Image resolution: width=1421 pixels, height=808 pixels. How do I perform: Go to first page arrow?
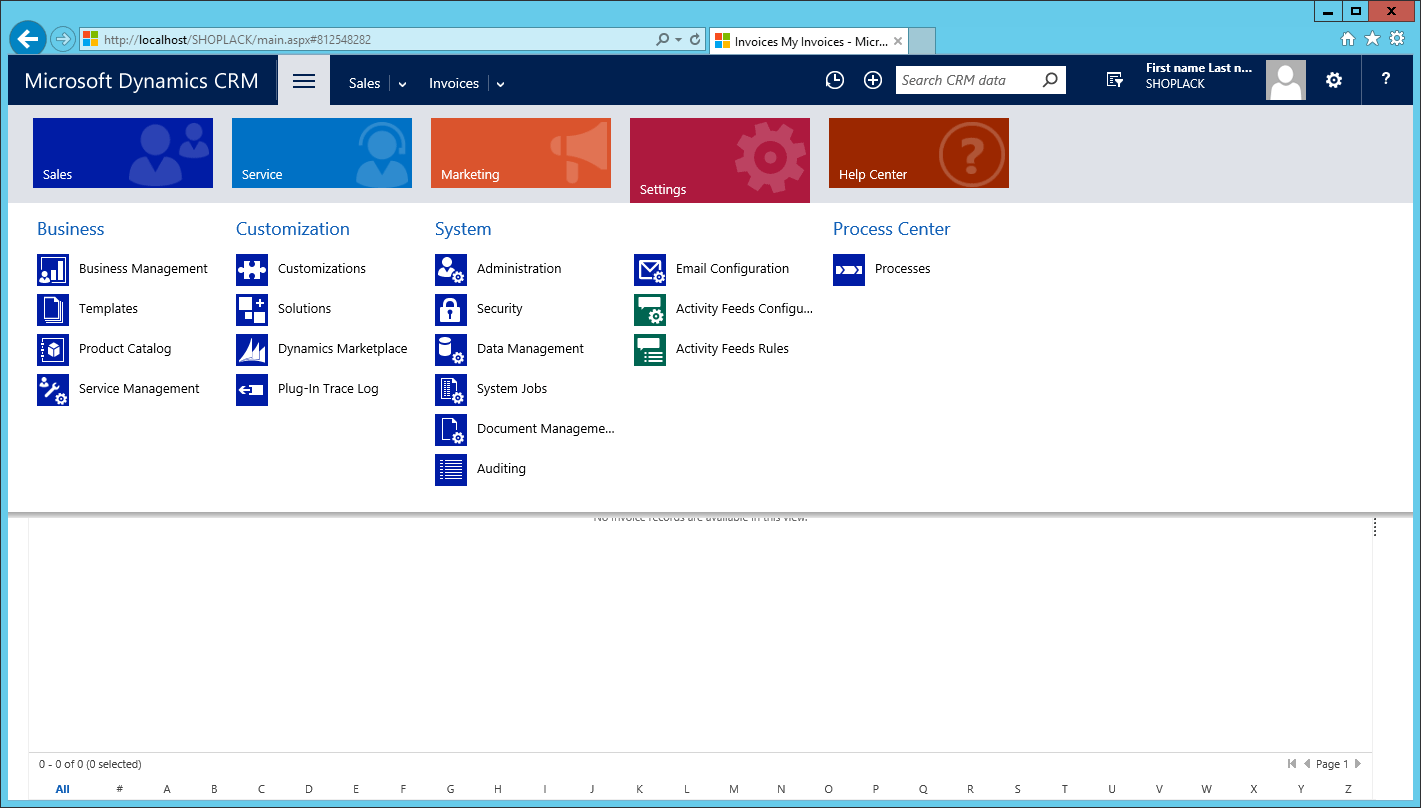[1292, 764]
